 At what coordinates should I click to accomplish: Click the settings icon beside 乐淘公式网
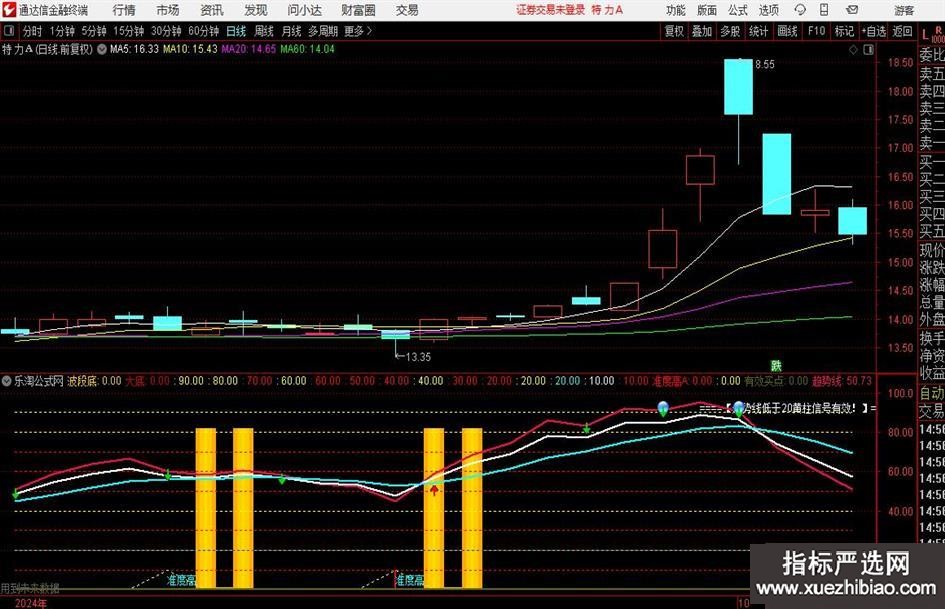7,381
